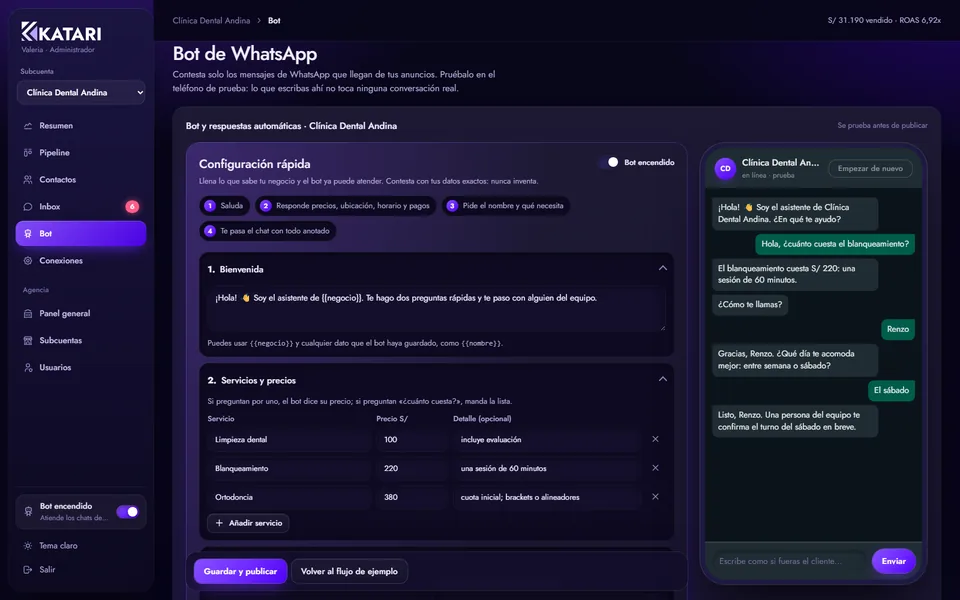The width and height of the screenshot is (960, 600).
Task: Open Pipeline in the sidebar
Action: click(81, 153)
